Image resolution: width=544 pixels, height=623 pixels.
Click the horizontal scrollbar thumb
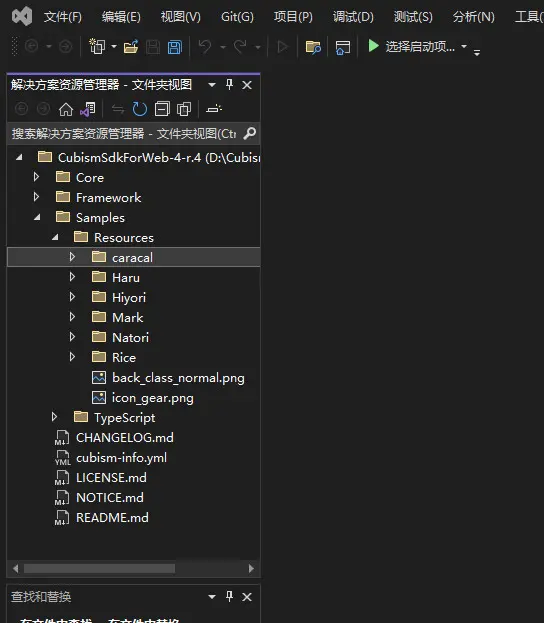click(99, 569)
